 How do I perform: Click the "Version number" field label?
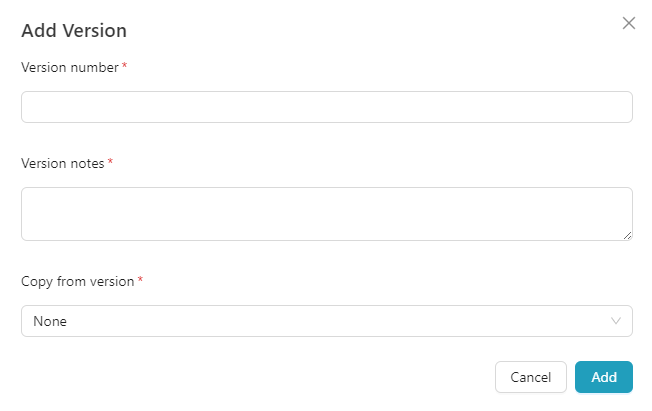click(69, 67)
